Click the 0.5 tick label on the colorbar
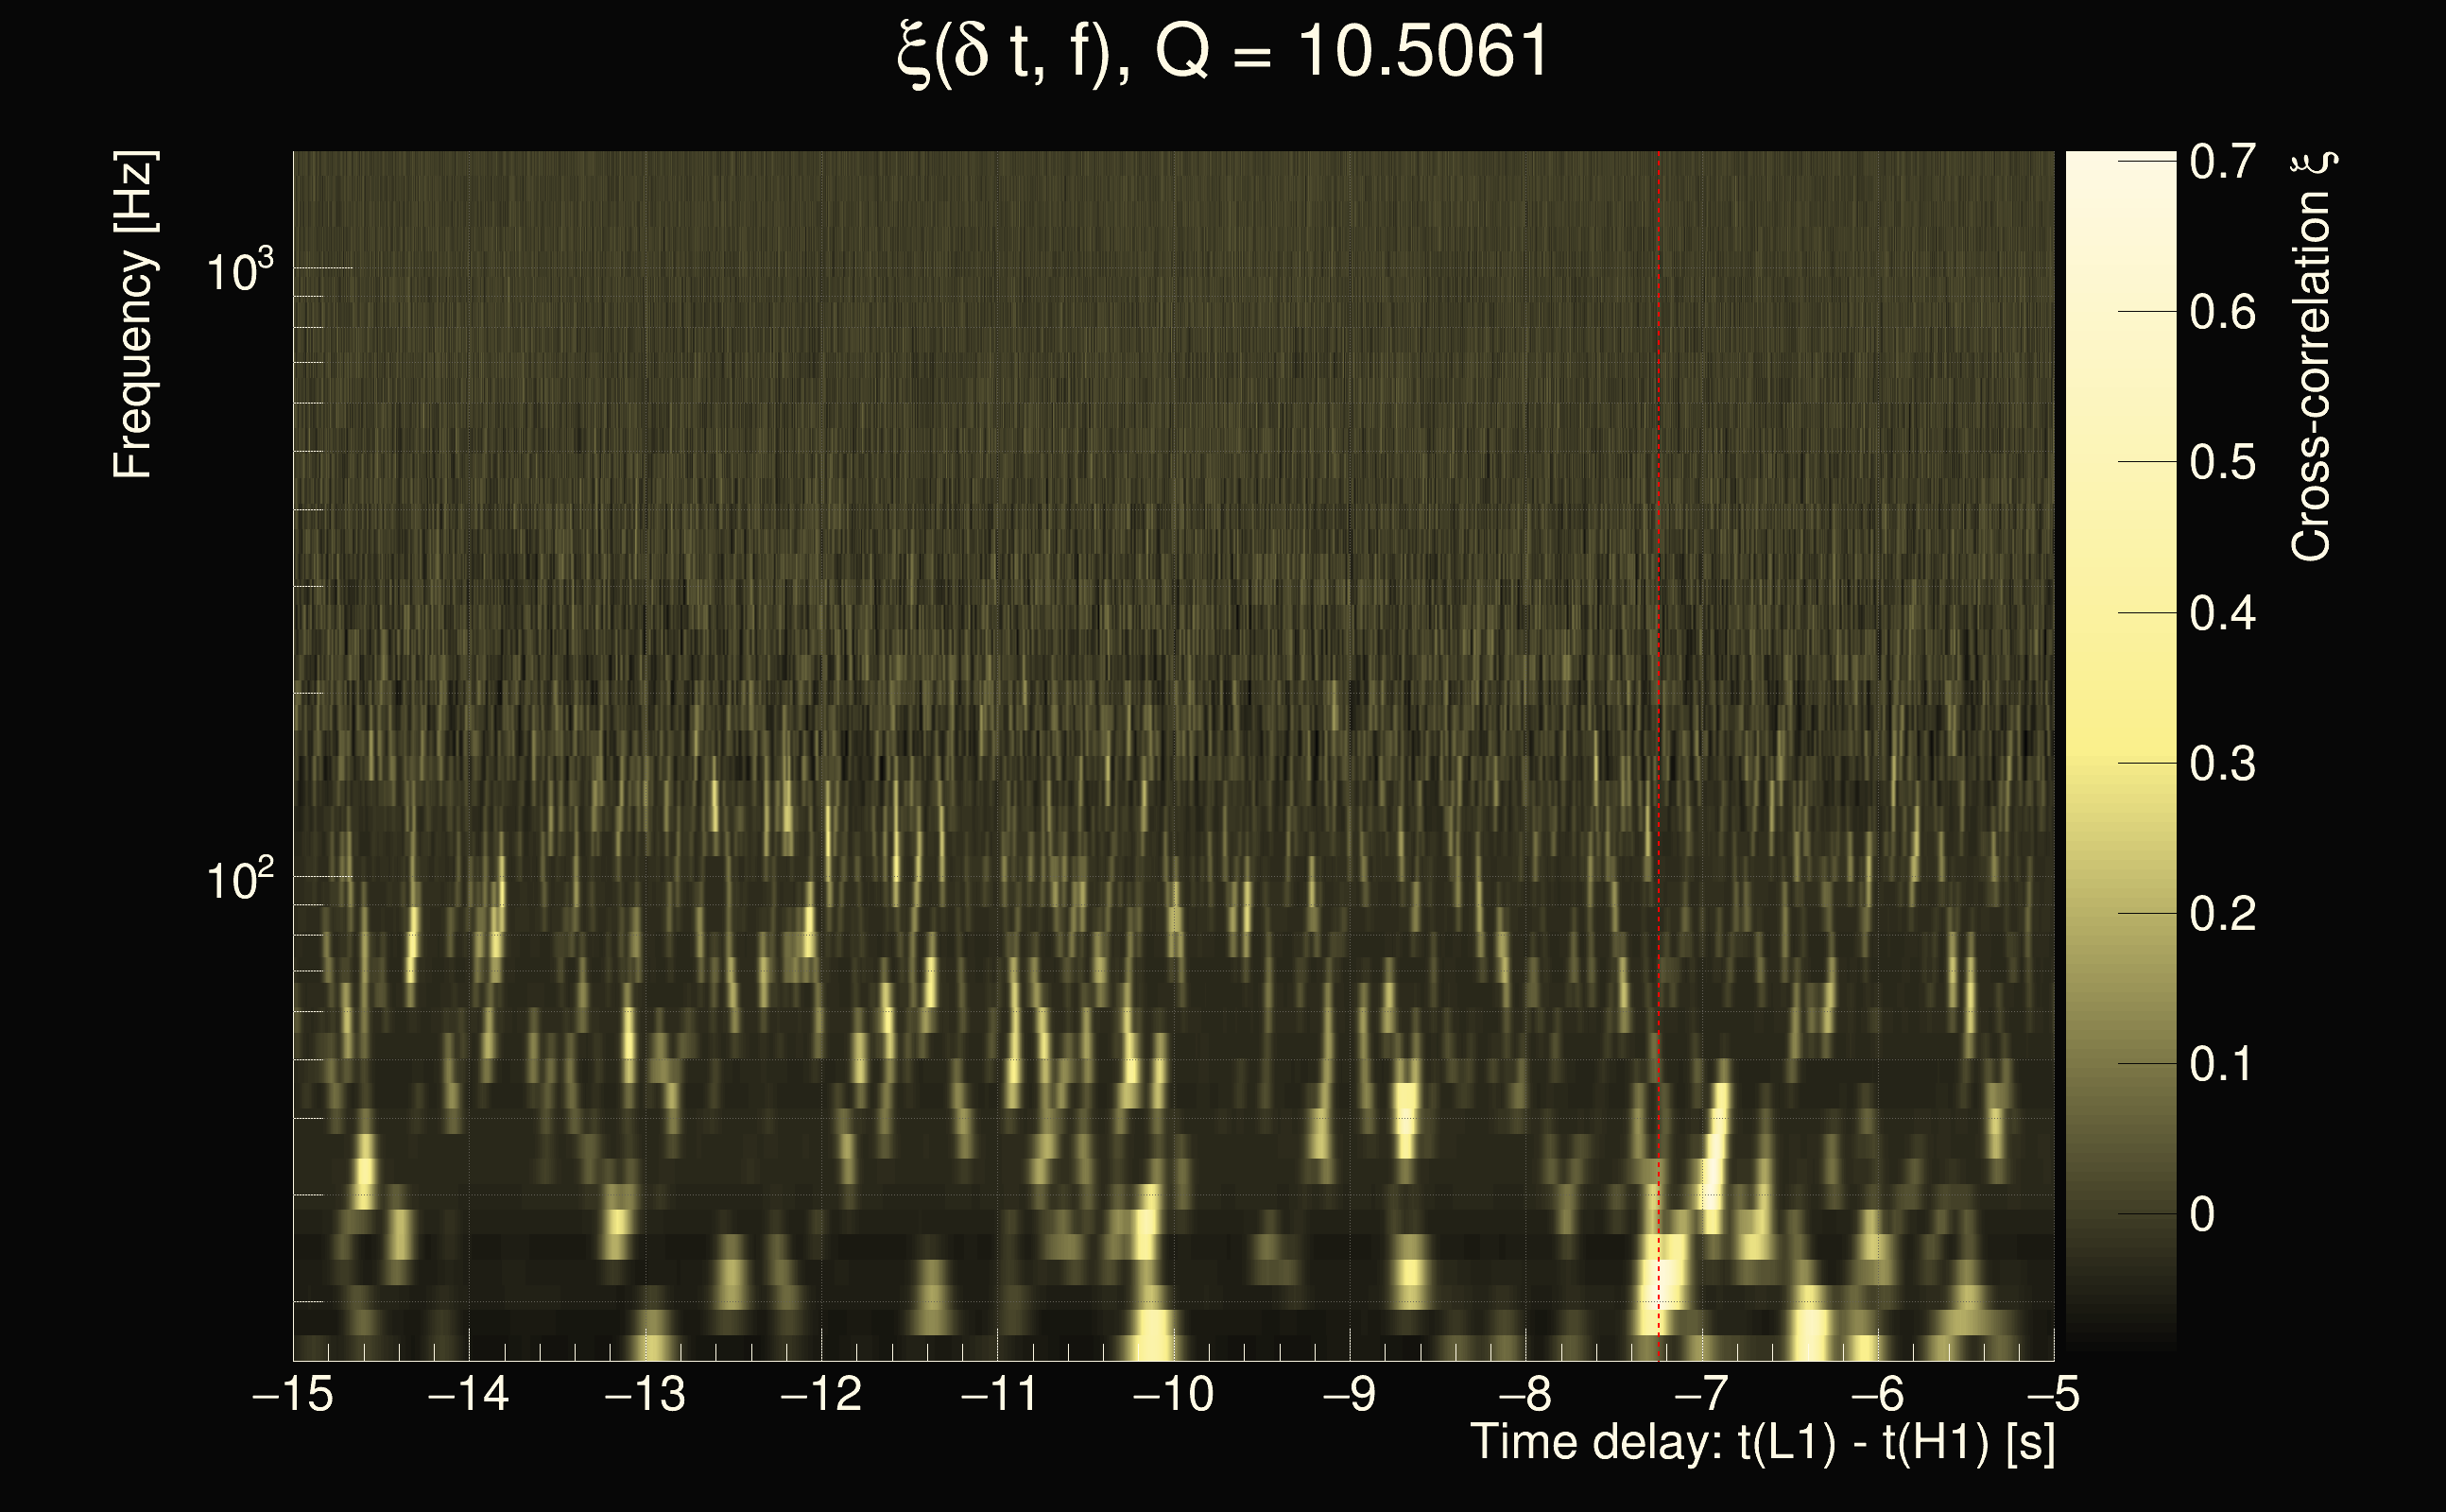 [x=2222, y=463]
